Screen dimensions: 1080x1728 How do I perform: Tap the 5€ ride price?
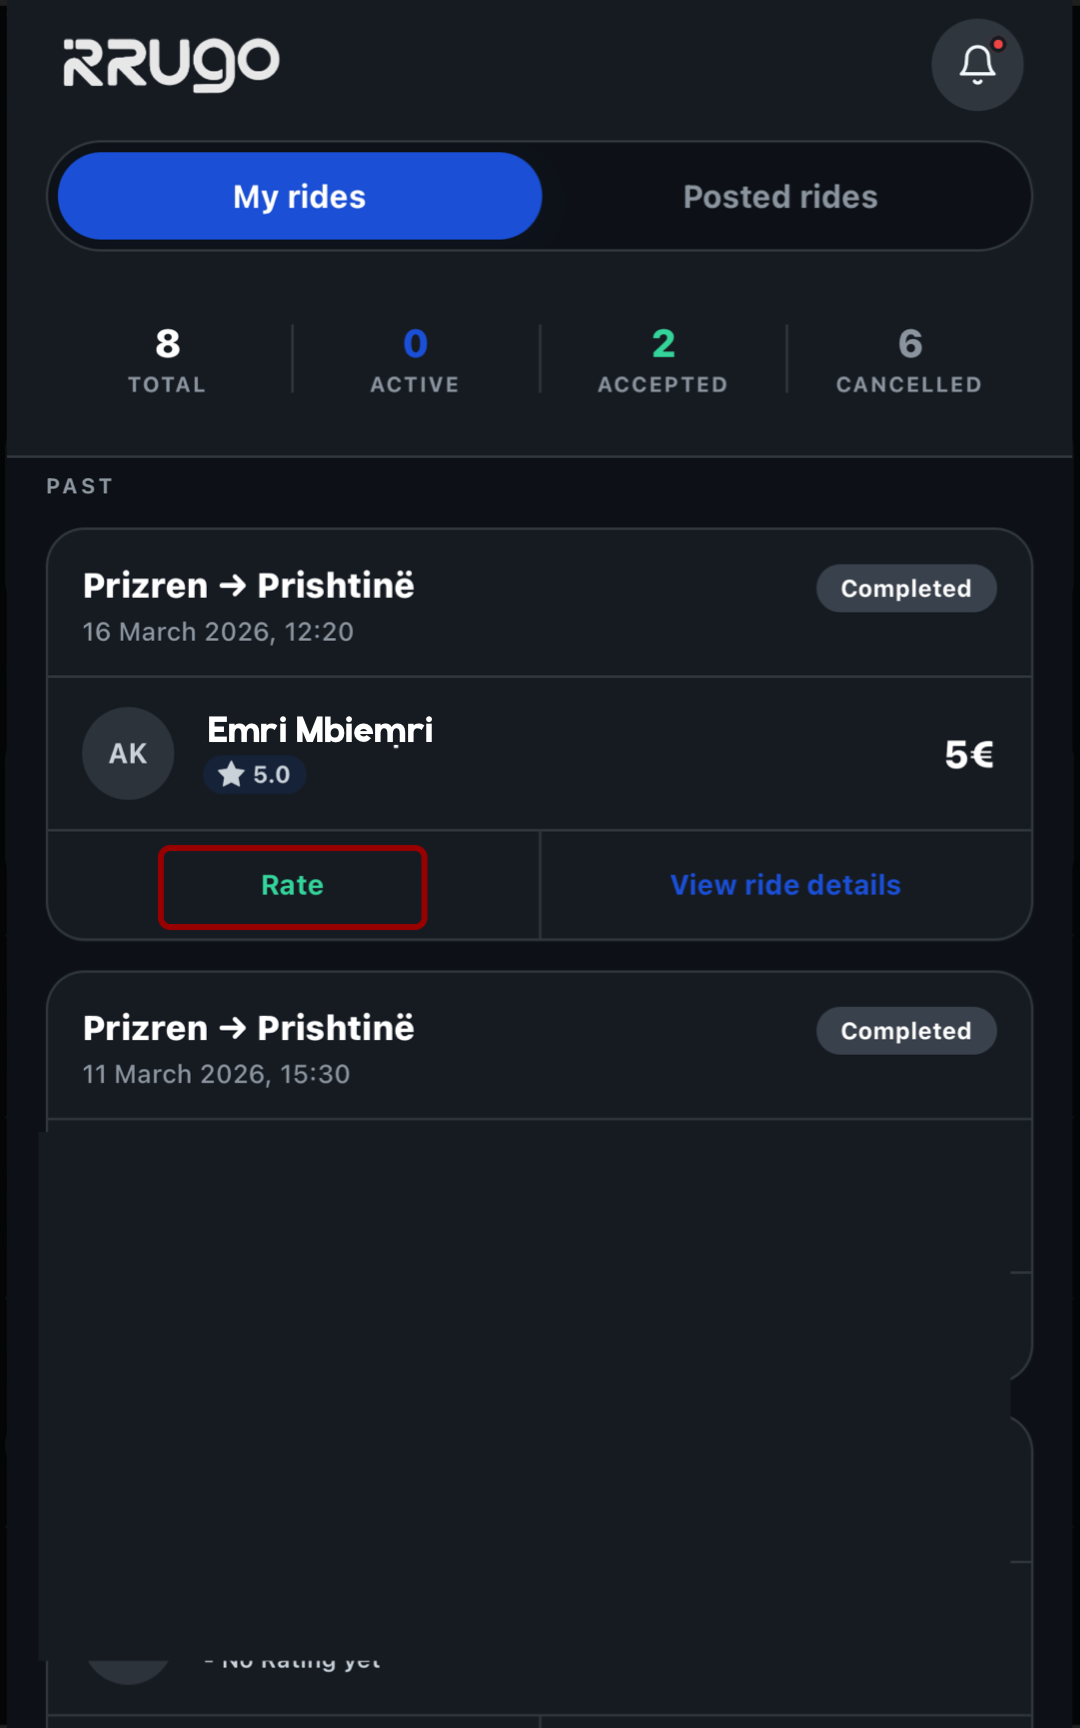pyautogui.click(x=969, y=754)
